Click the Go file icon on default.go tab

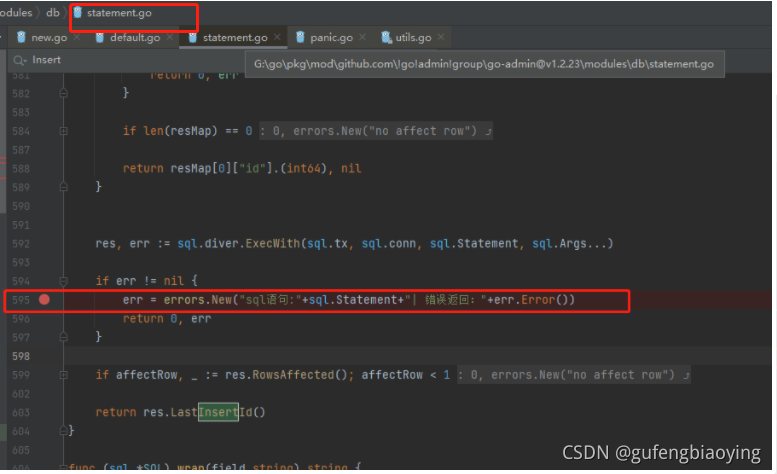coord(100,37)
